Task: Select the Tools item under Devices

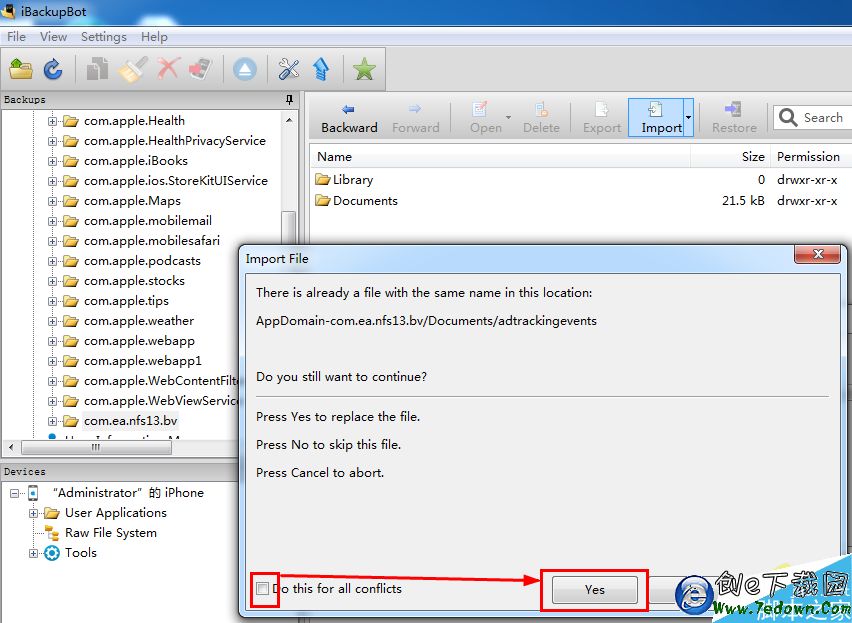Action: tap(80, 553)
